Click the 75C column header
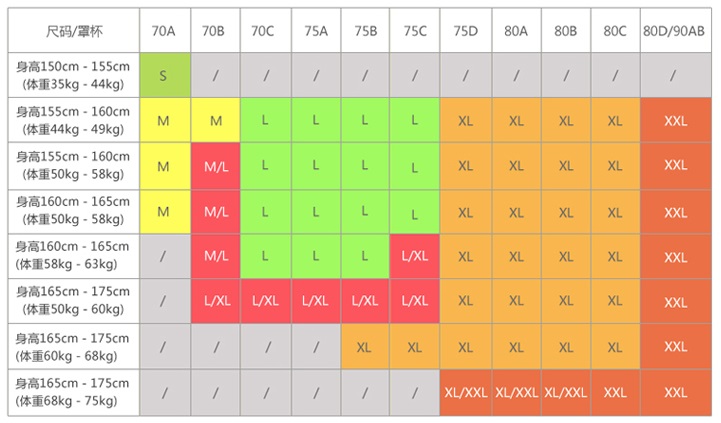The image size is (721, 423). [x=415, y=31]
